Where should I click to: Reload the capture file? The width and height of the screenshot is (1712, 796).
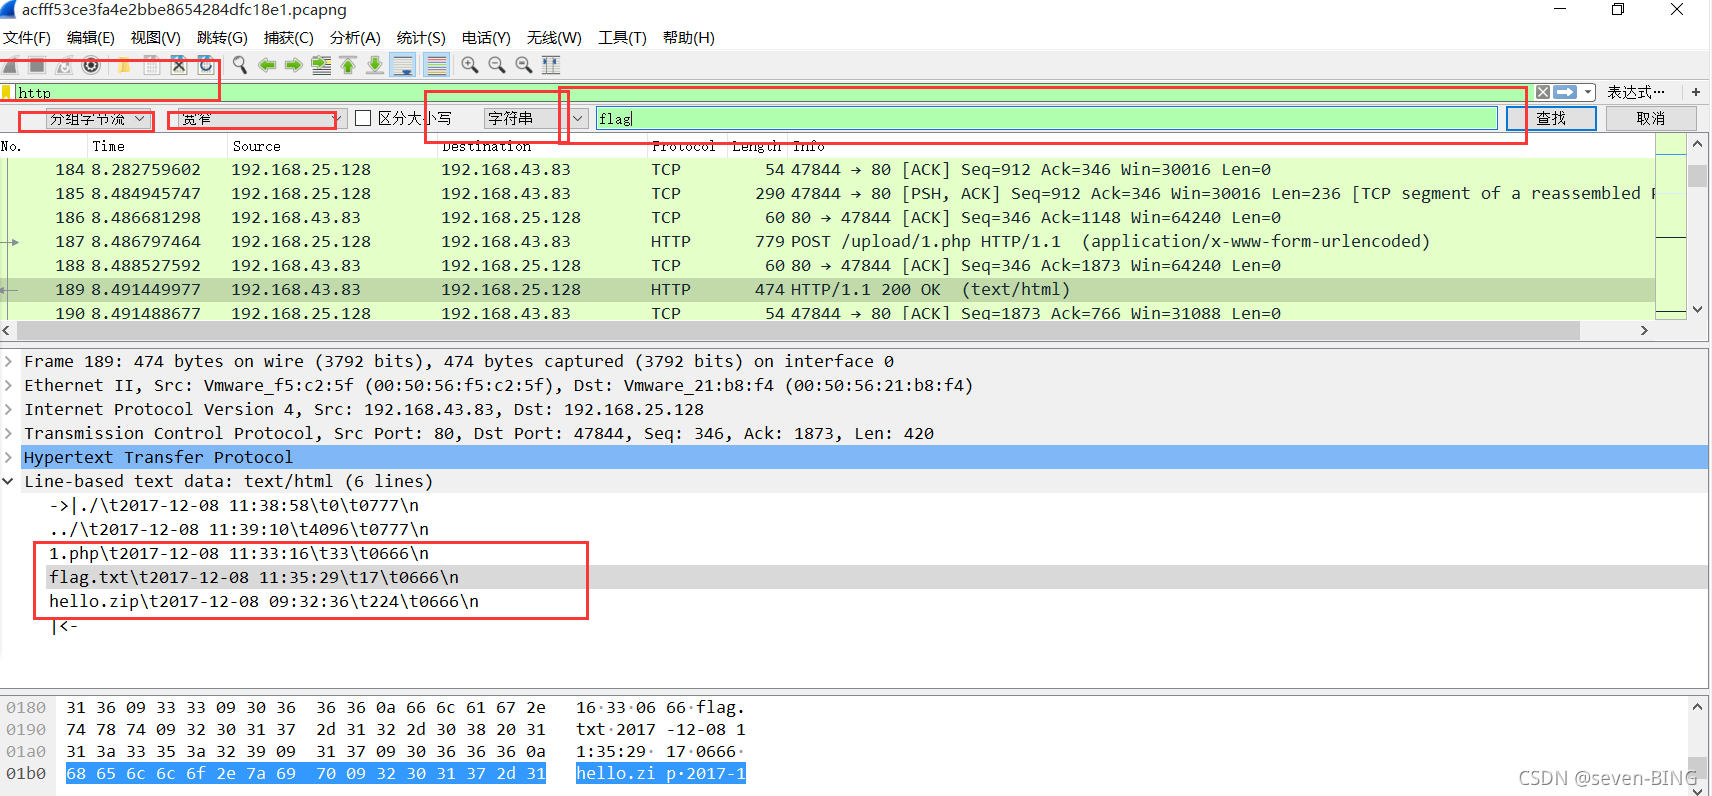point(205,65)
